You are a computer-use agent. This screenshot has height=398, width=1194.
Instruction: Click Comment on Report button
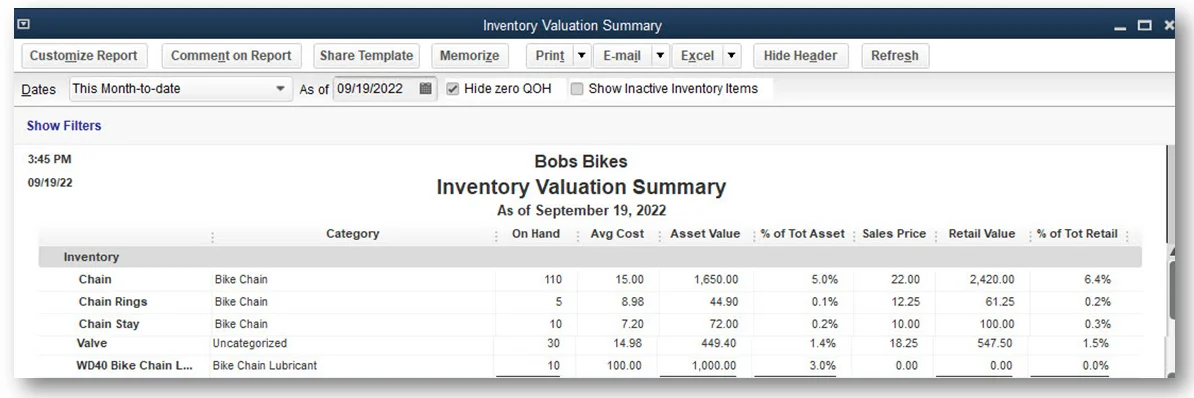[x=231, y=56]
